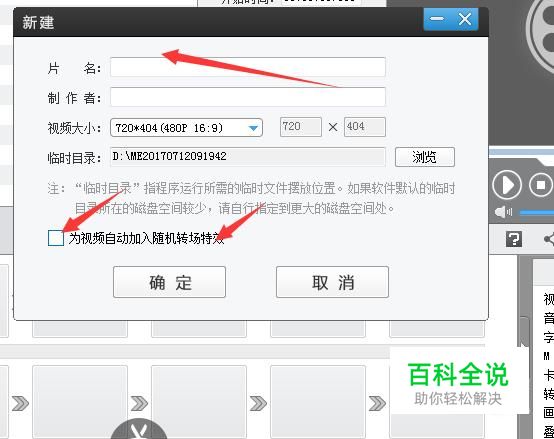Image resolution: width=554 pixels, height=439 pixels.
Task: Click the video width field showing 720
Action: 301,127
